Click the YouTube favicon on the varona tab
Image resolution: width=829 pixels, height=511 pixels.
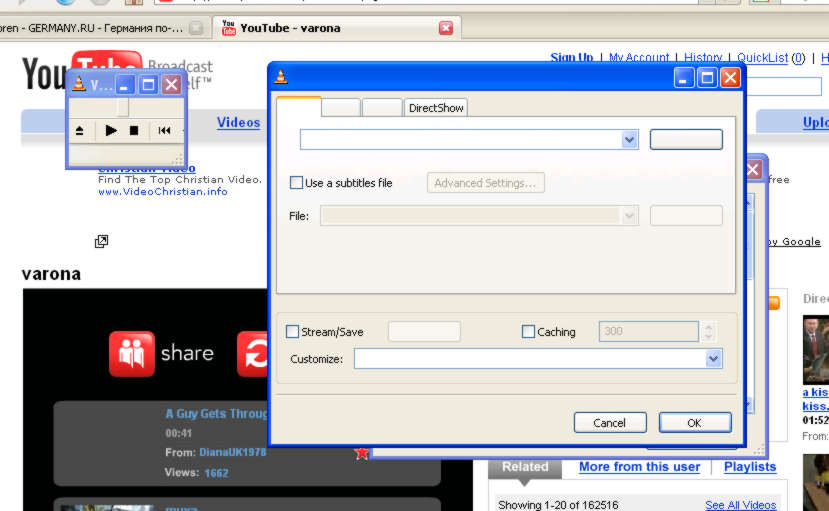[228, 27]
